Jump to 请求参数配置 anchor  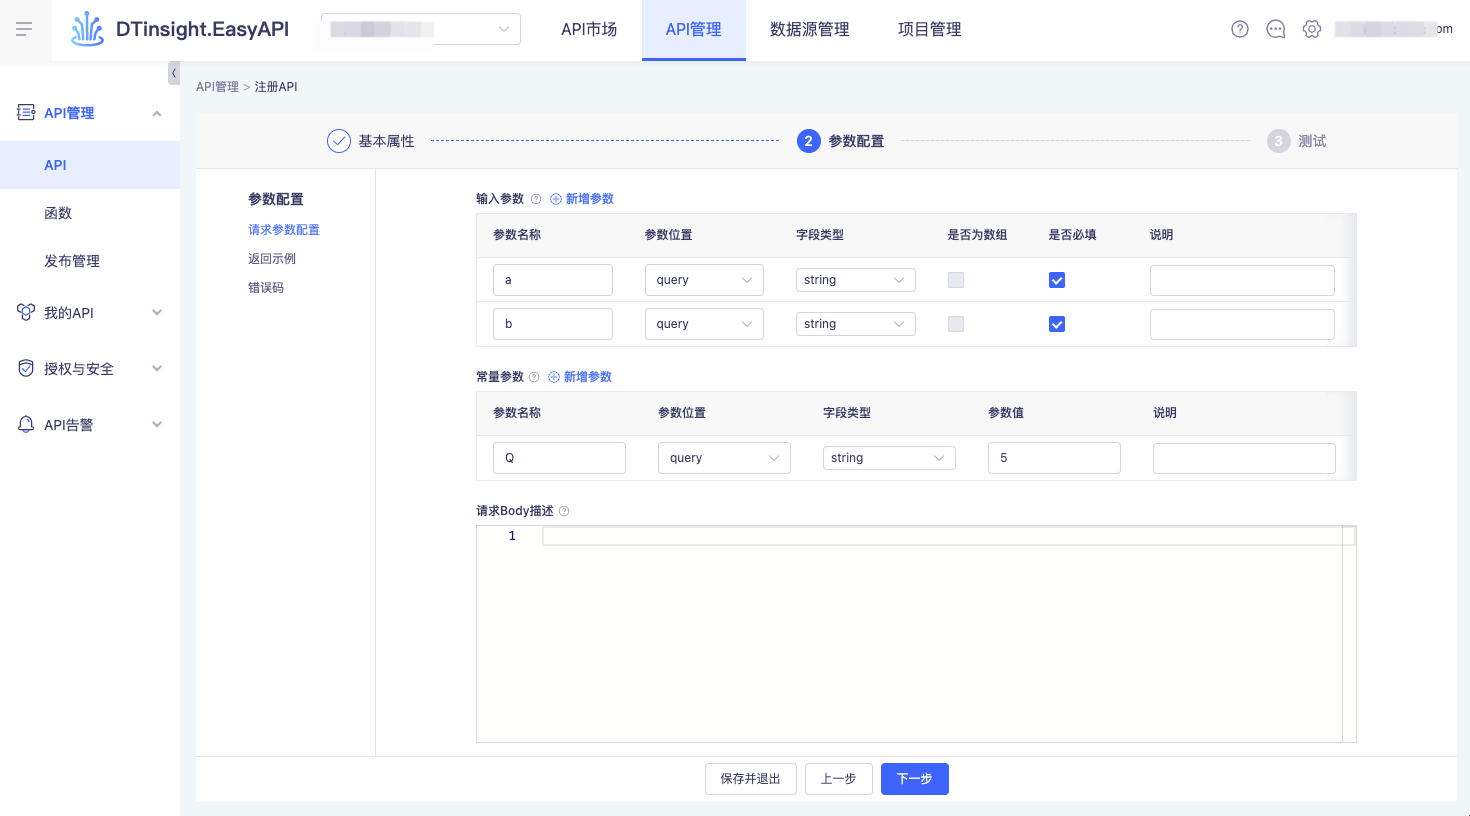(x=284, y=230)
